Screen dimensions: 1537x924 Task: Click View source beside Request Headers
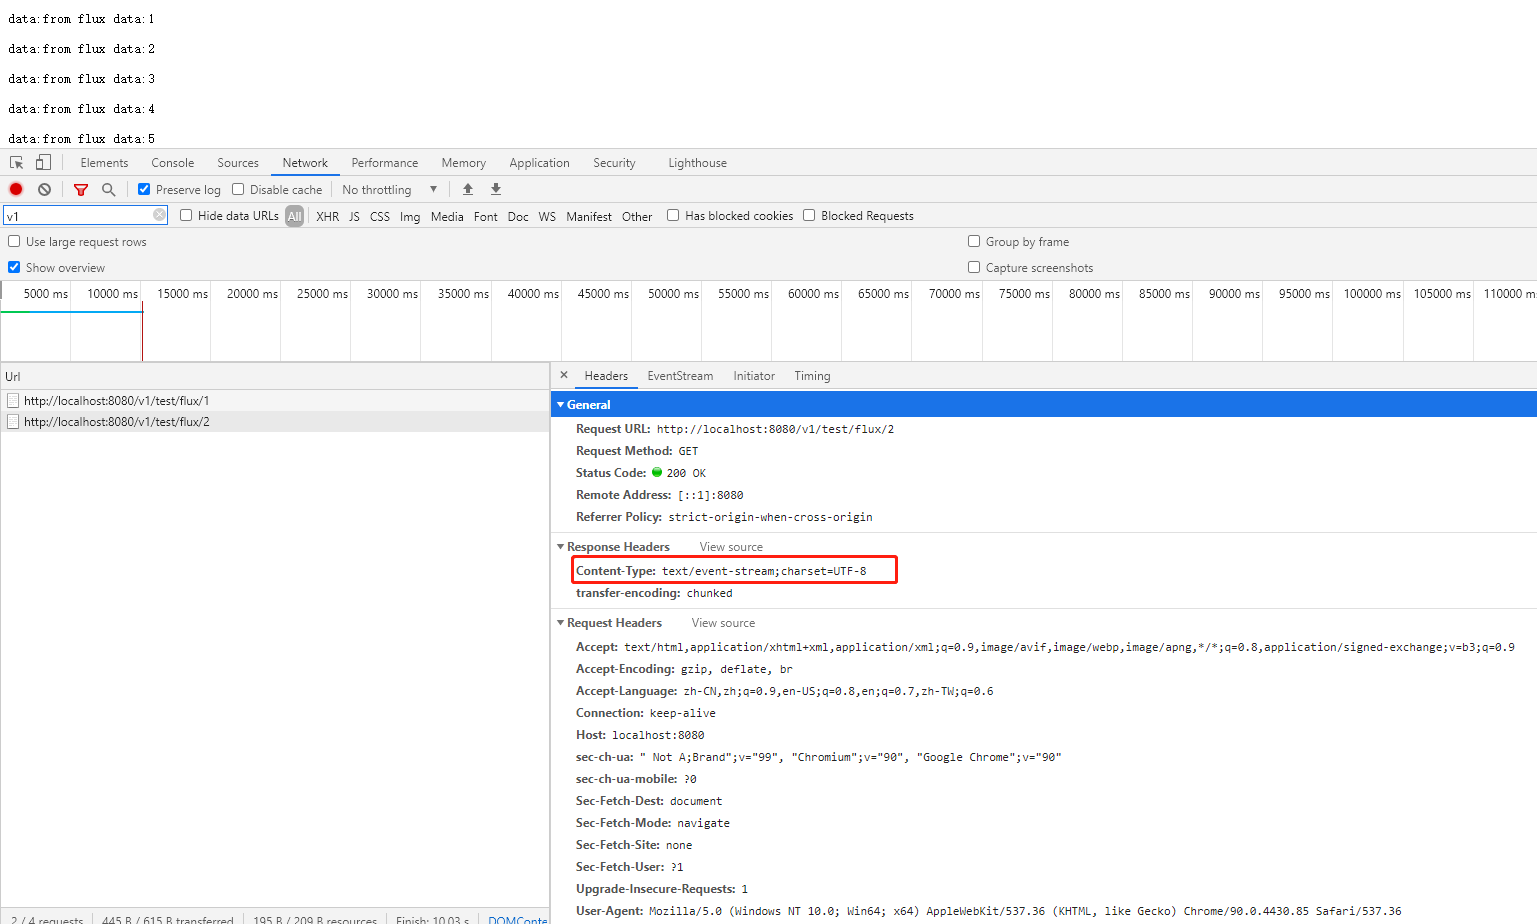point(723,623)
